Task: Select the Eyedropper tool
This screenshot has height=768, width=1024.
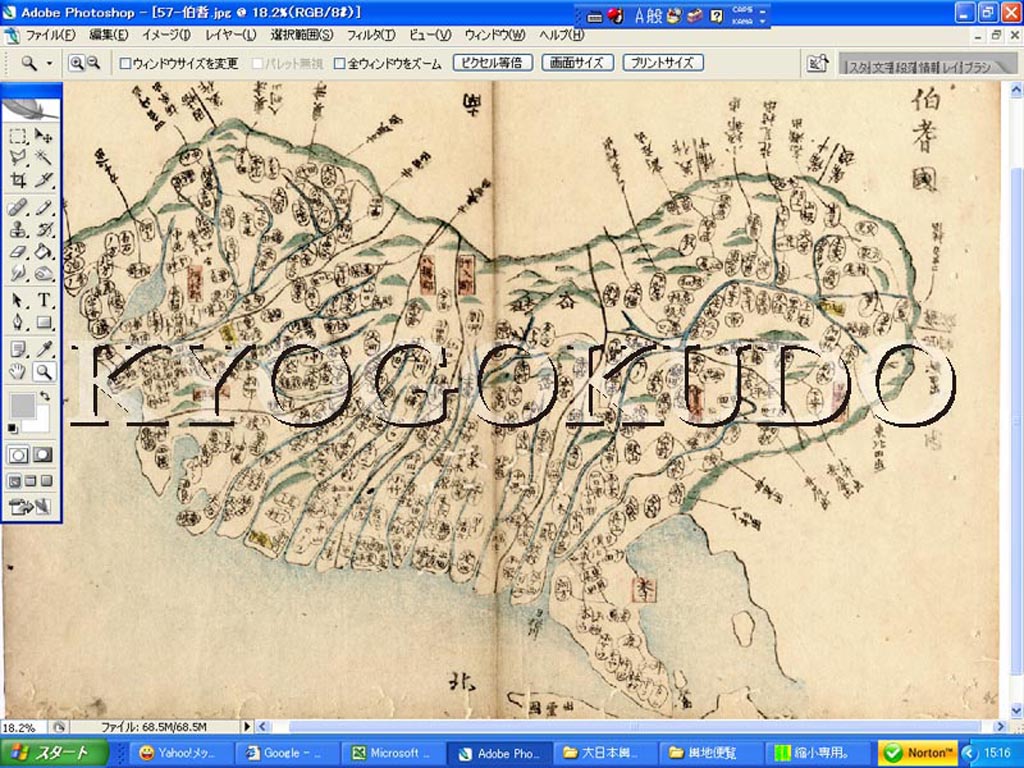Action: pos(44,349)
